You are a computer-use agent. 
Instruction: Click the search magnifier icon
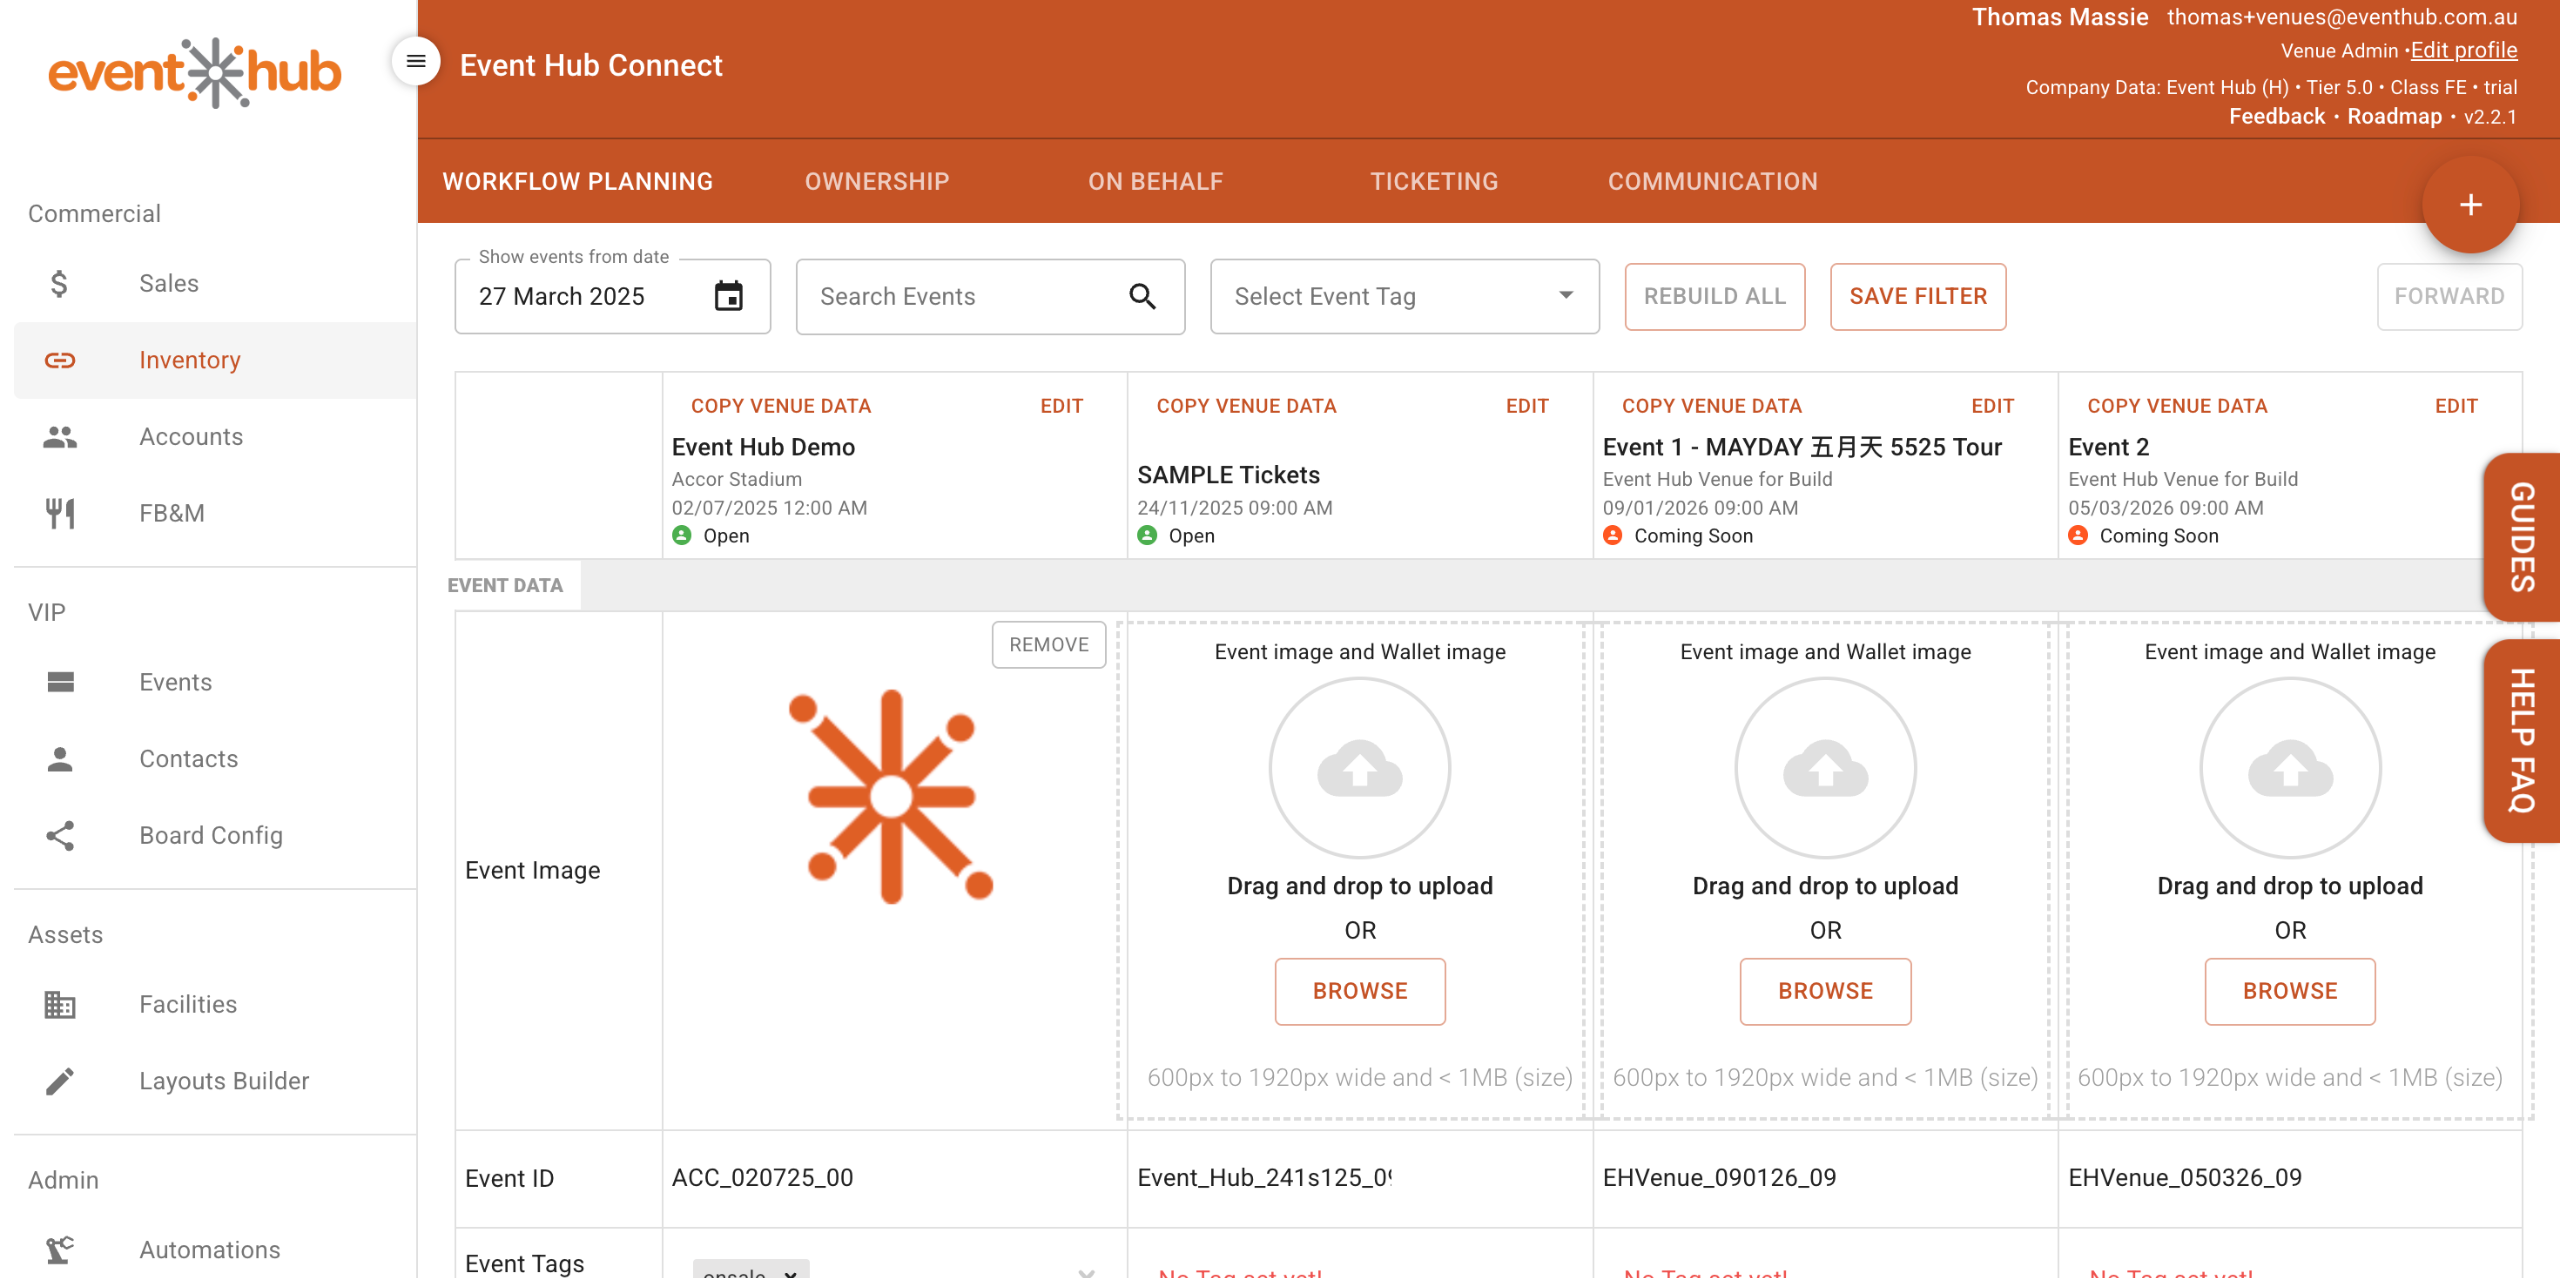tap(1142, 296)
